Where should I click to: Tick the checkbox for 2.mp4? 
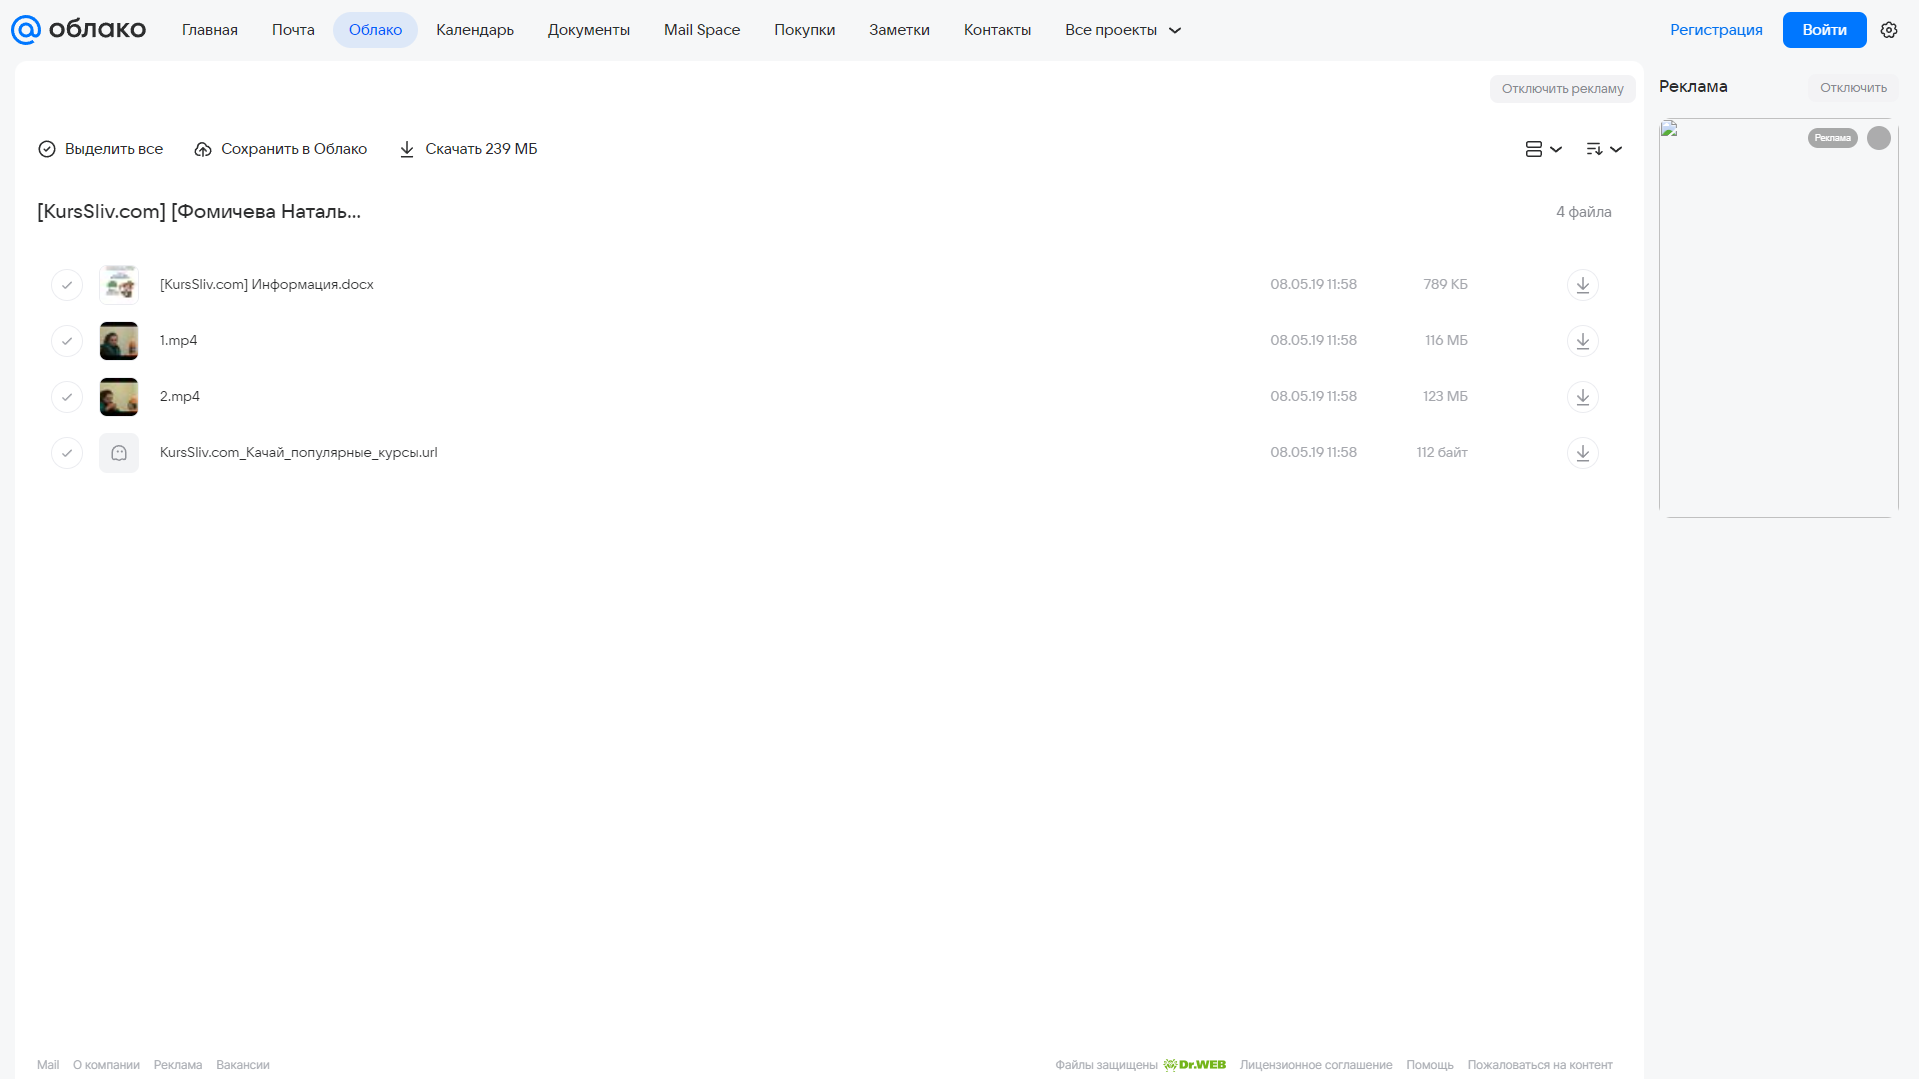click(x=67, y=397)
